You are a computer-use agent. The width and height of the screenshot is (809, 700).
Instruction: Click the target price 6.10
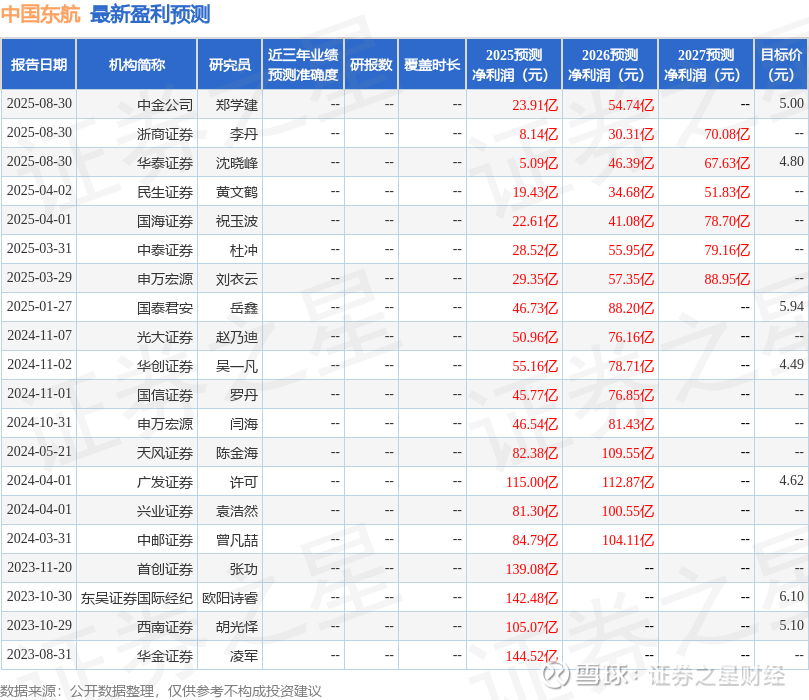pos(791,596)
